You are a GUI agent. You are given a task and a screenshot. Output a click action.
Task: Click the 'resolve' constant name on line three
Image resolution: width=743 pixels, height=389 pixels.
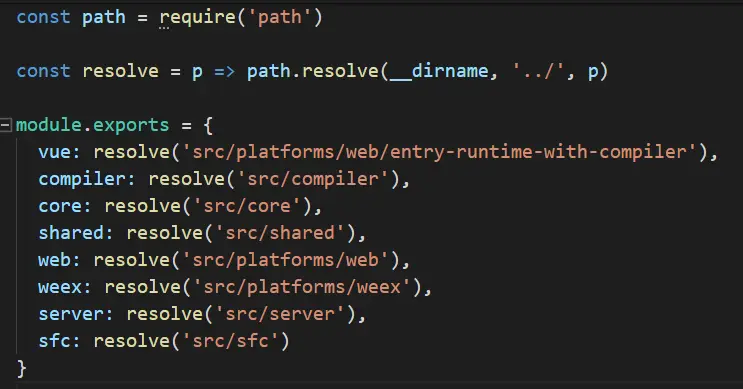(x=120, y=72)
